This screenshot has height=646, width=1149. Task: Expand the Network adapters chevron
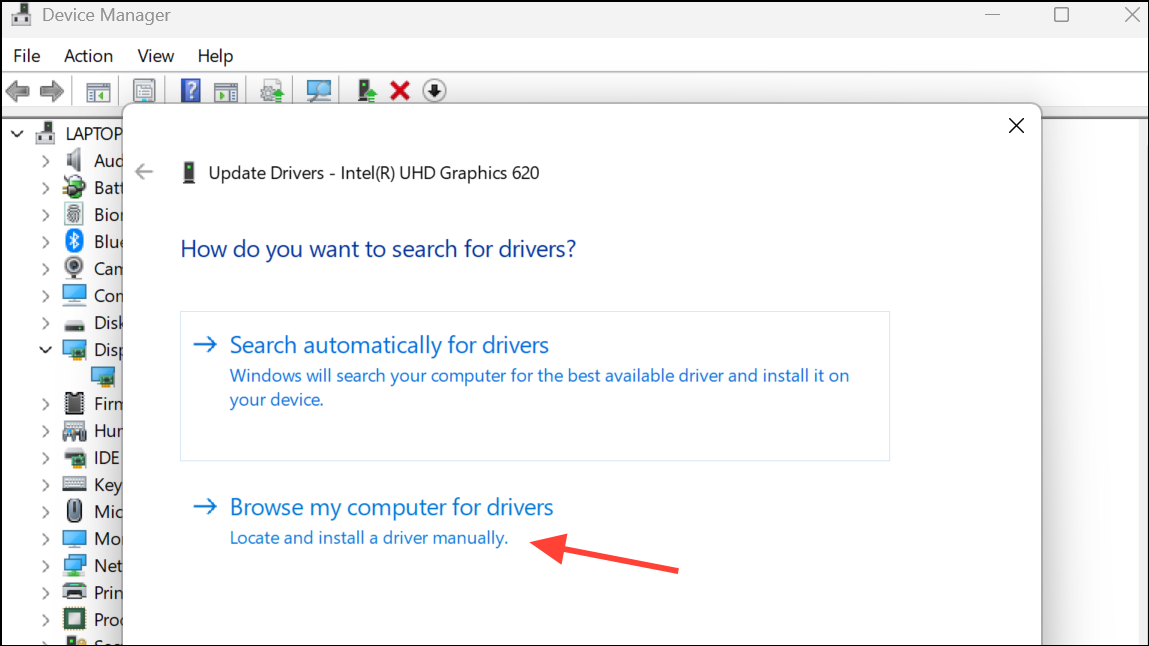[45, 565]
